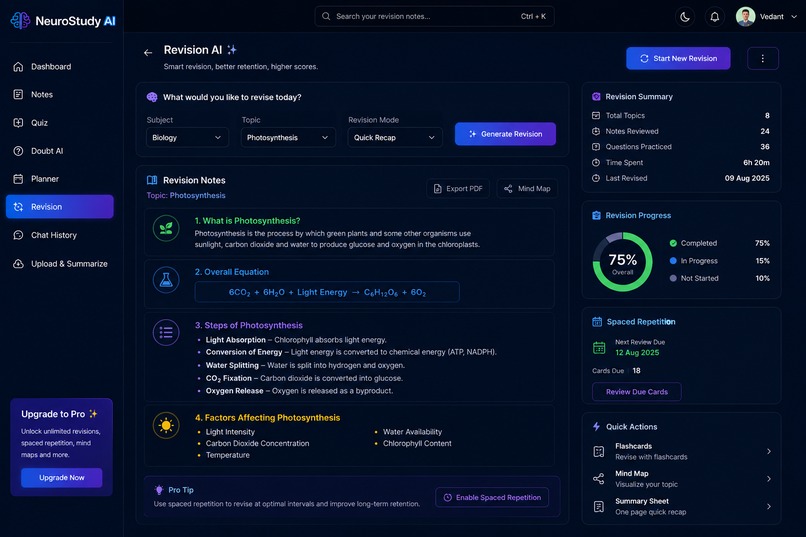806x537 pixels.
Task: Select the Revision sidebar item
Action: pos(60,207)
